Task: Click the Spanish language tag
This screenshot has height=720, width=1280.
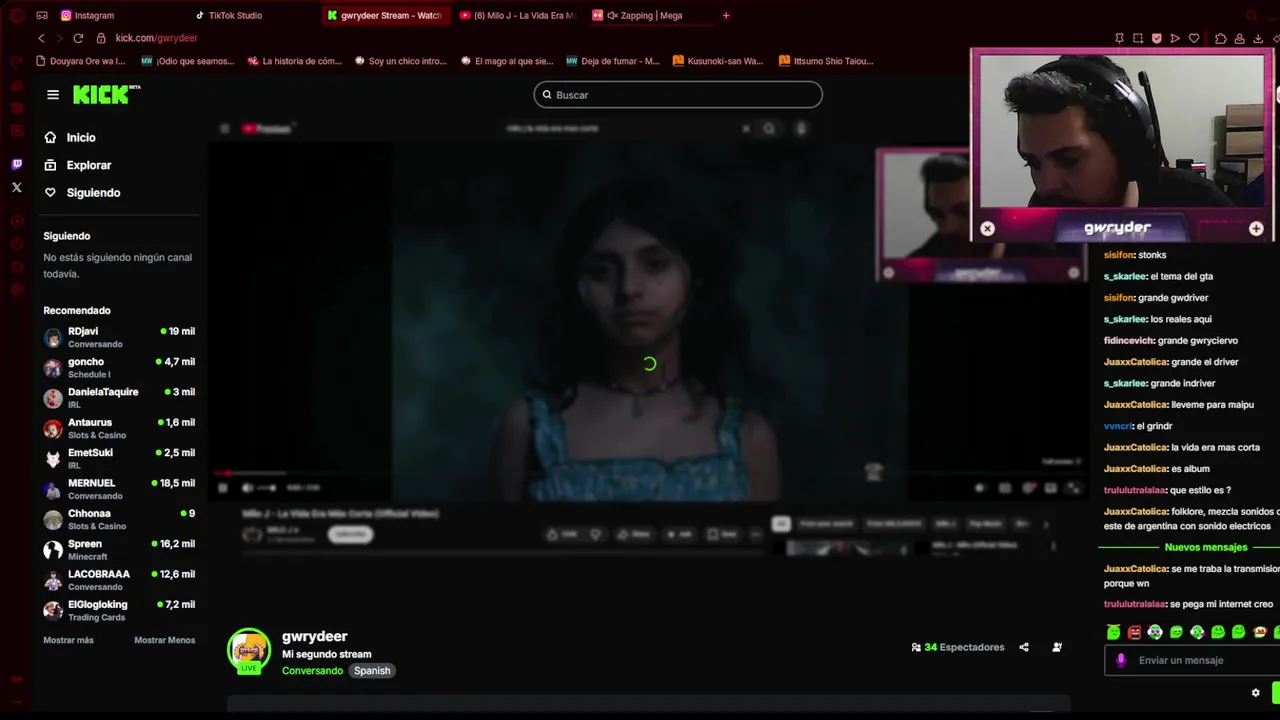Action: [372, 671]
